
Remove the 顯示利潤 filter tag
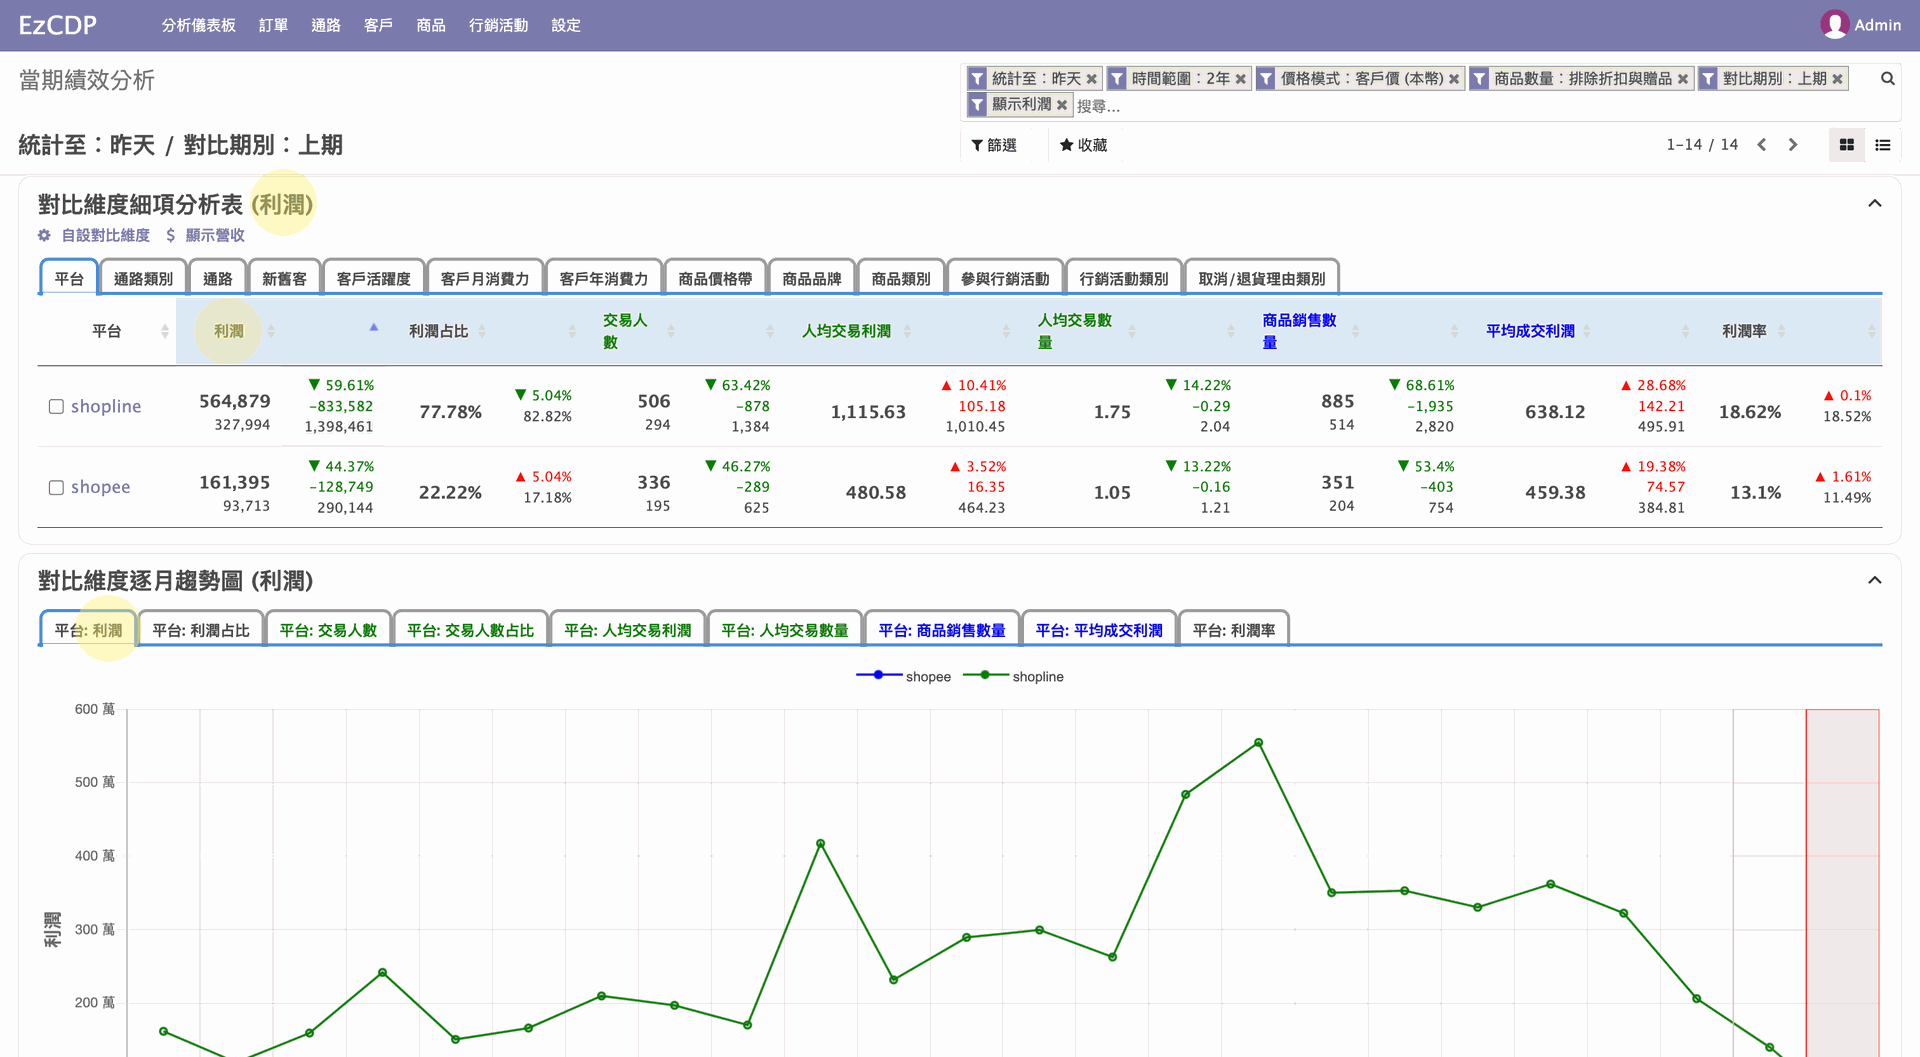coord(1062,104)
